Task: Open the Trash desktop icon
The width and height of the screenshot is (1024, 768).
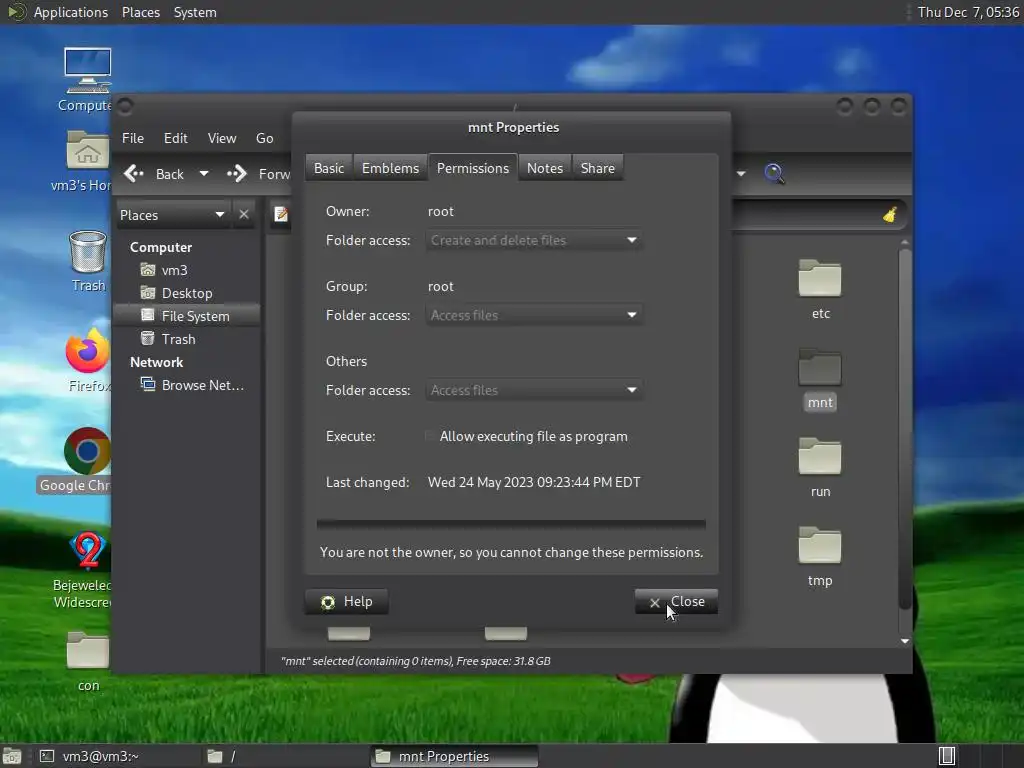Action: (88, 251)
